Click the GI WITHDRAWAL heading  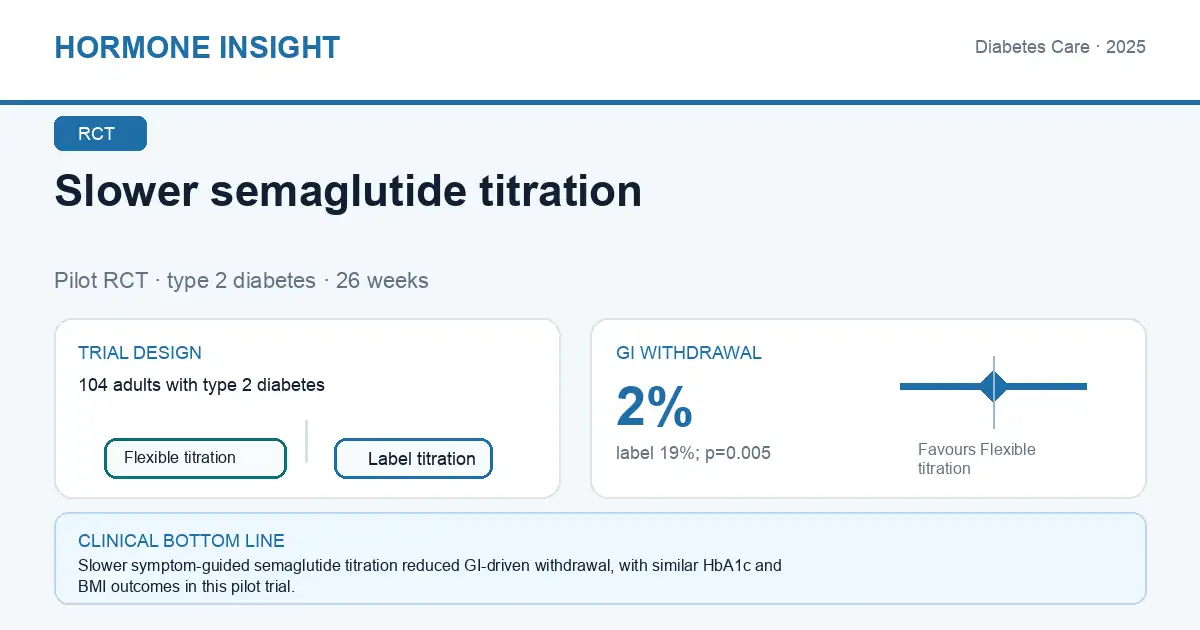pyautogui.click(x=689, y=353)
